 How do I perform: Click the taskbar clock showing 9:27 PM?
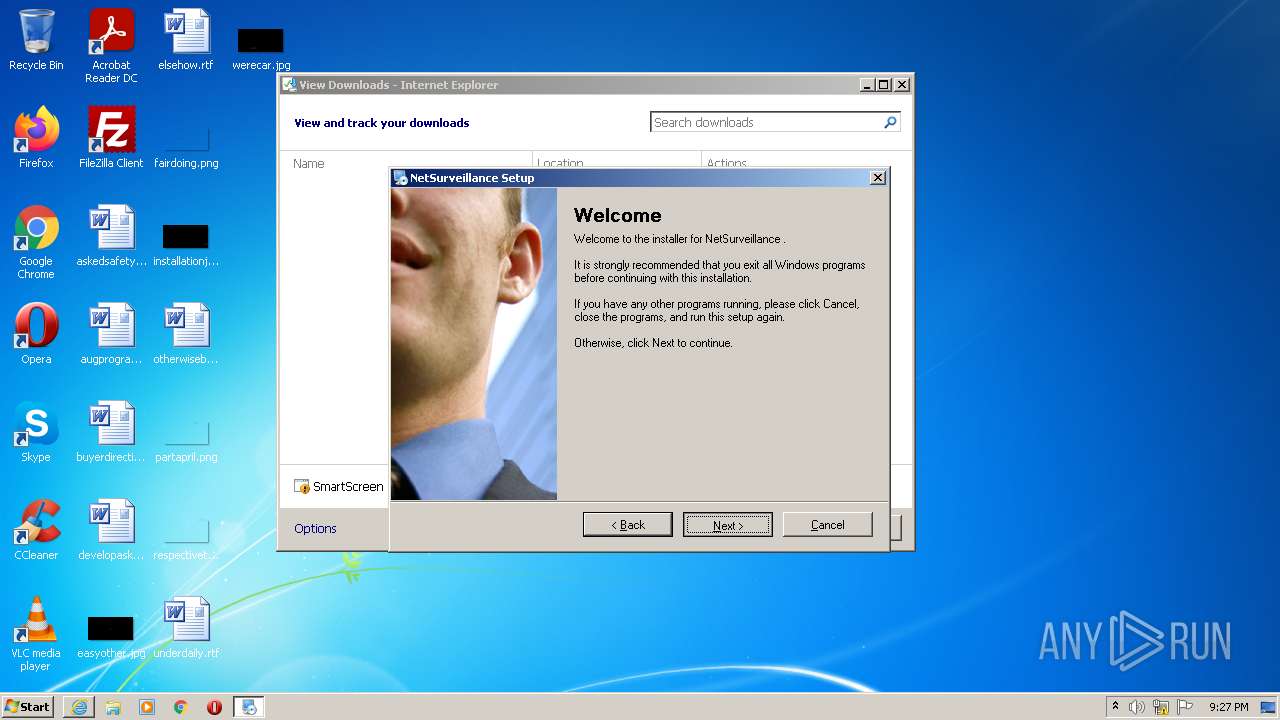click(1228, 707)
